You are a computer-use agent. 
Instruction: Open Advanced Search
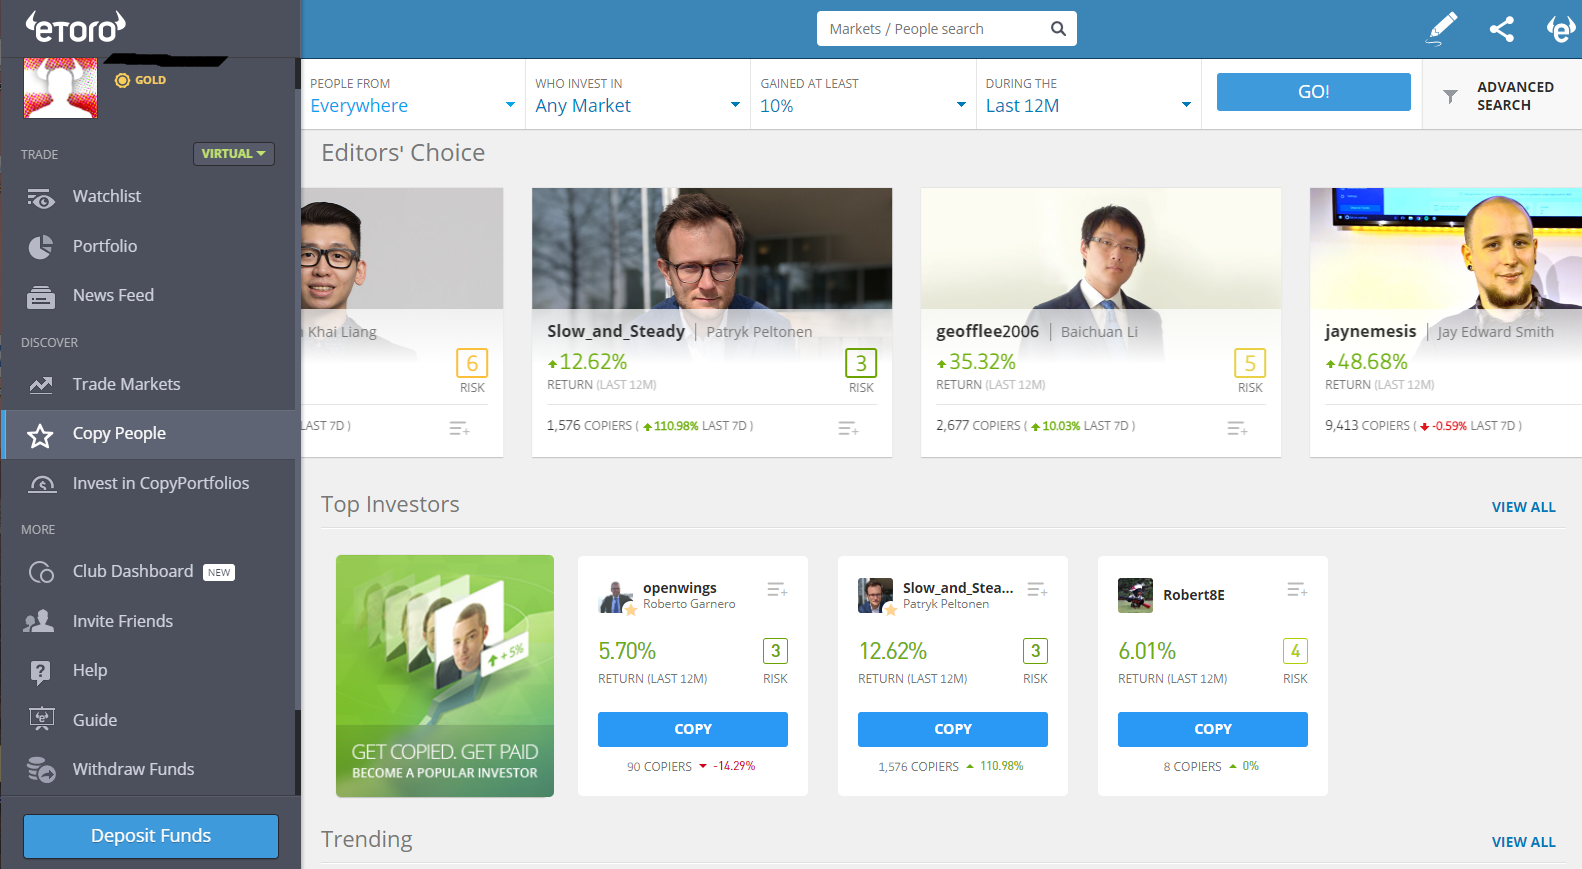coord(1502,96)
